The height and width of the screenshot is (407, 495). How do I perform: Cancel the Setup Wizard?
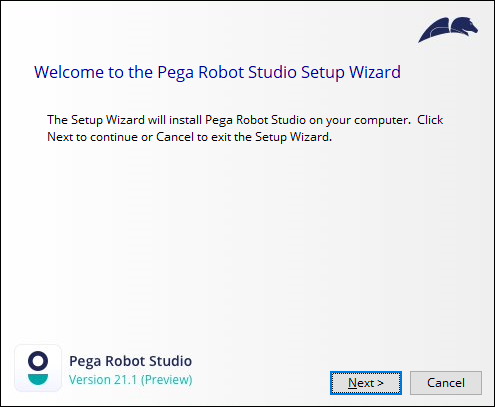click(446, 383)
